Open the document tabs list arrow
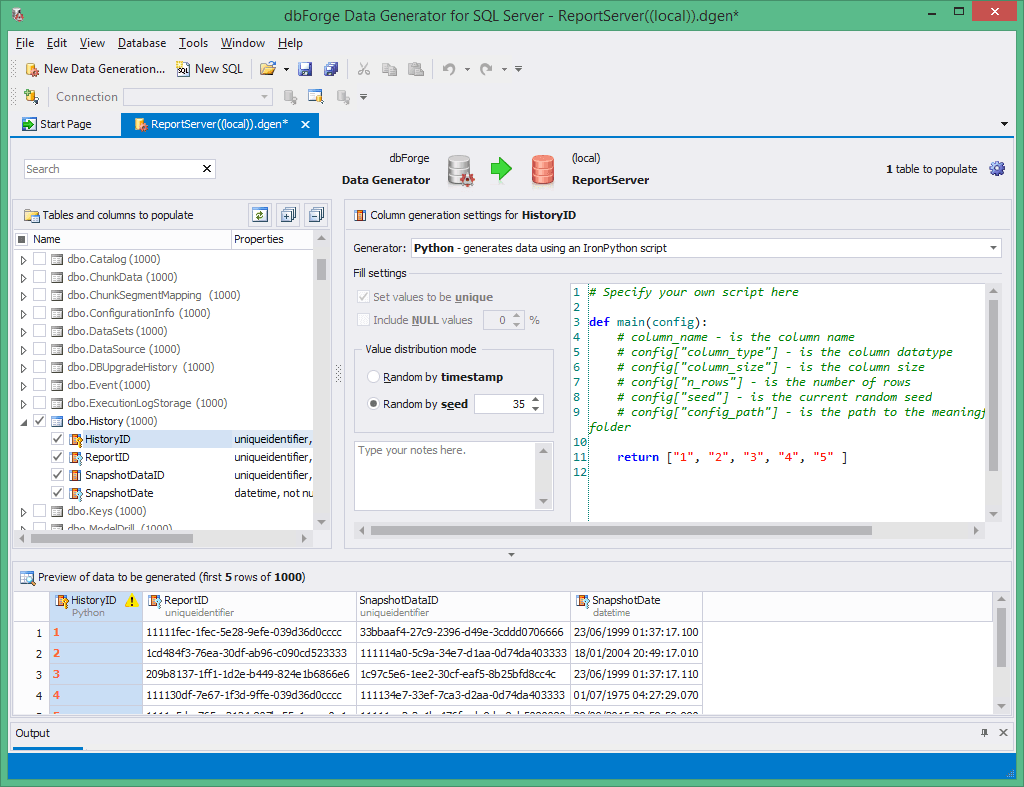 click(1004, 124)
